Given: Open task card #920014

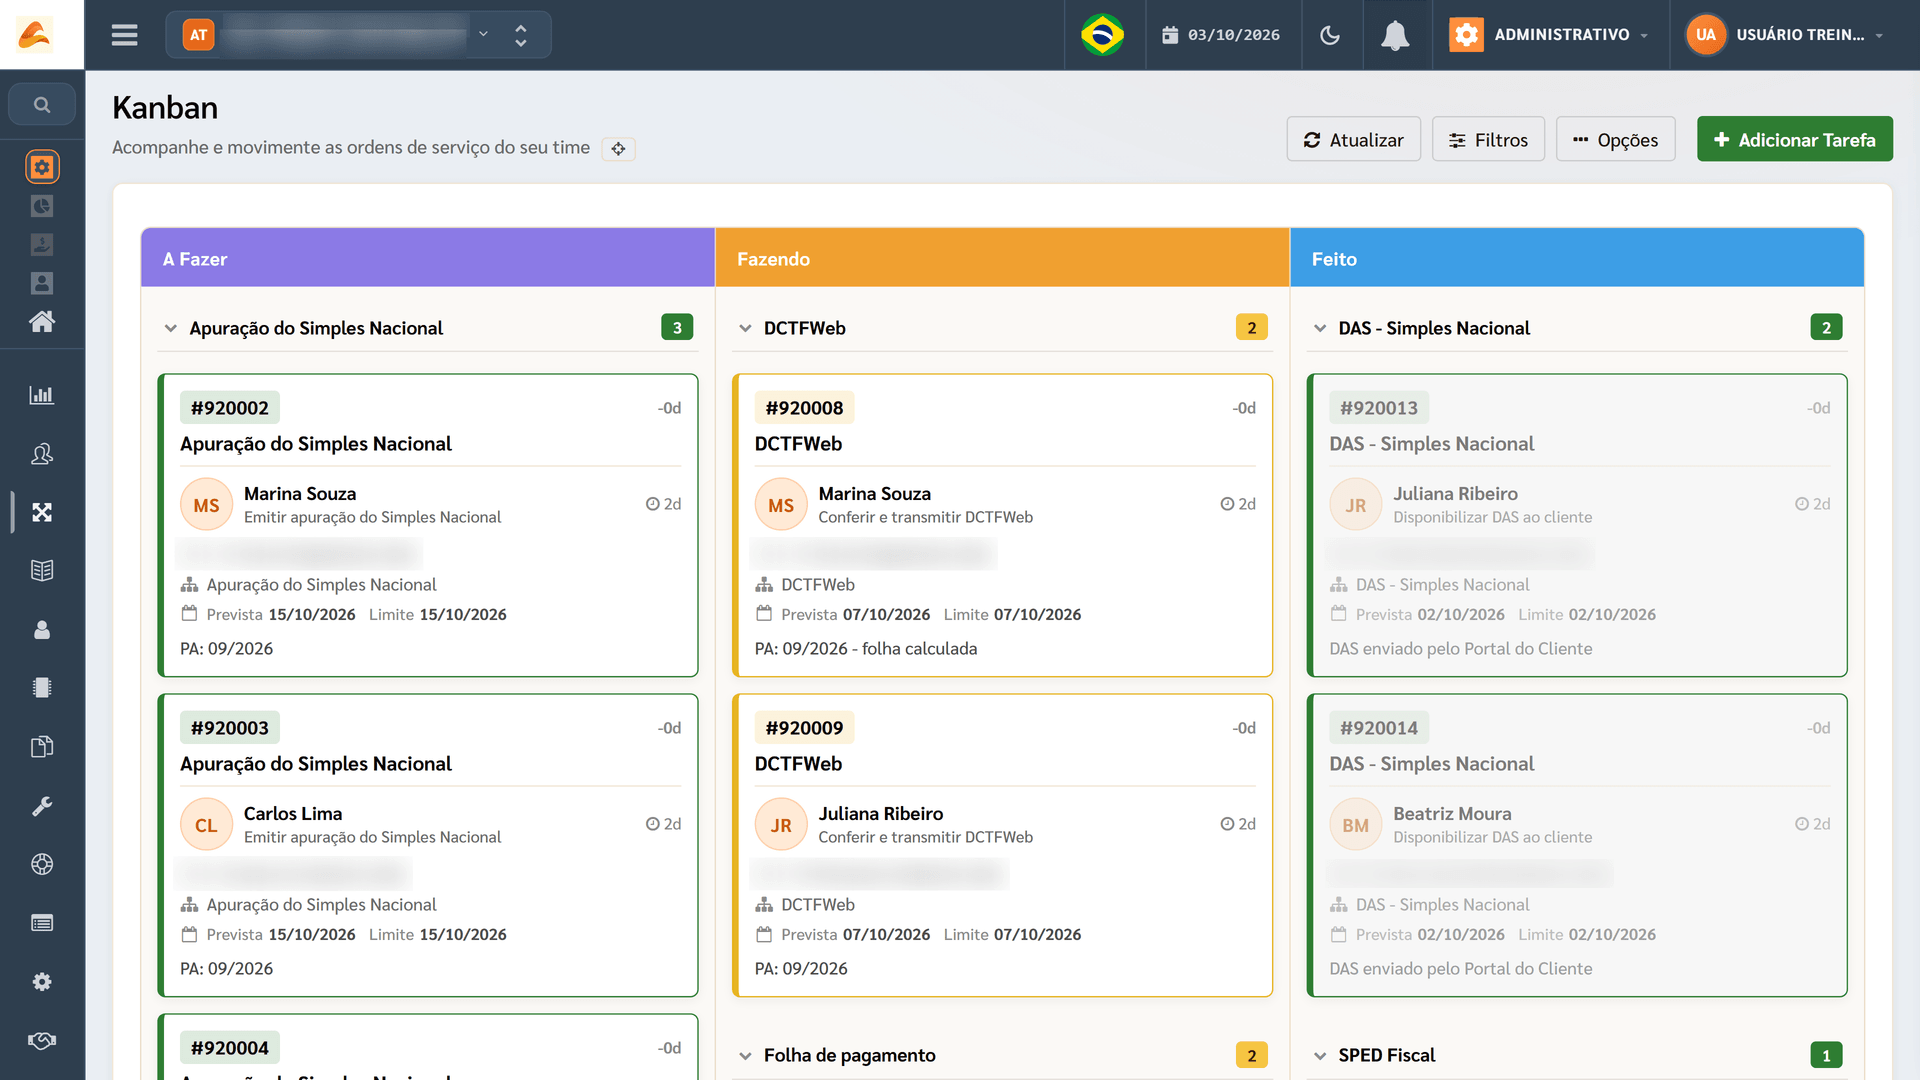Looking at the screenshot, I should pyautogui.click(x=1578, y=846).
